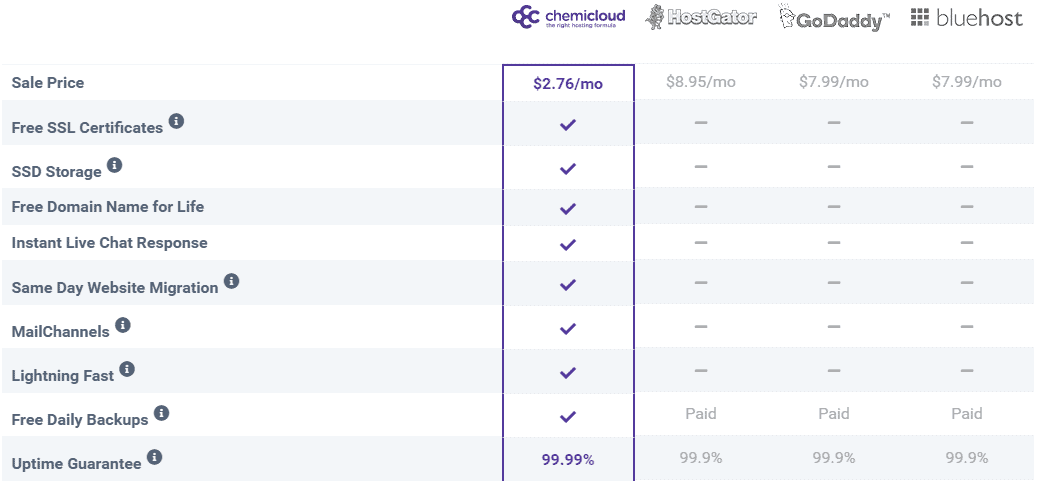Image resolution: width=1038 pixels, height=481 pixels.
Task: Click the GoDaddy logo
Action: click(833, 18)
